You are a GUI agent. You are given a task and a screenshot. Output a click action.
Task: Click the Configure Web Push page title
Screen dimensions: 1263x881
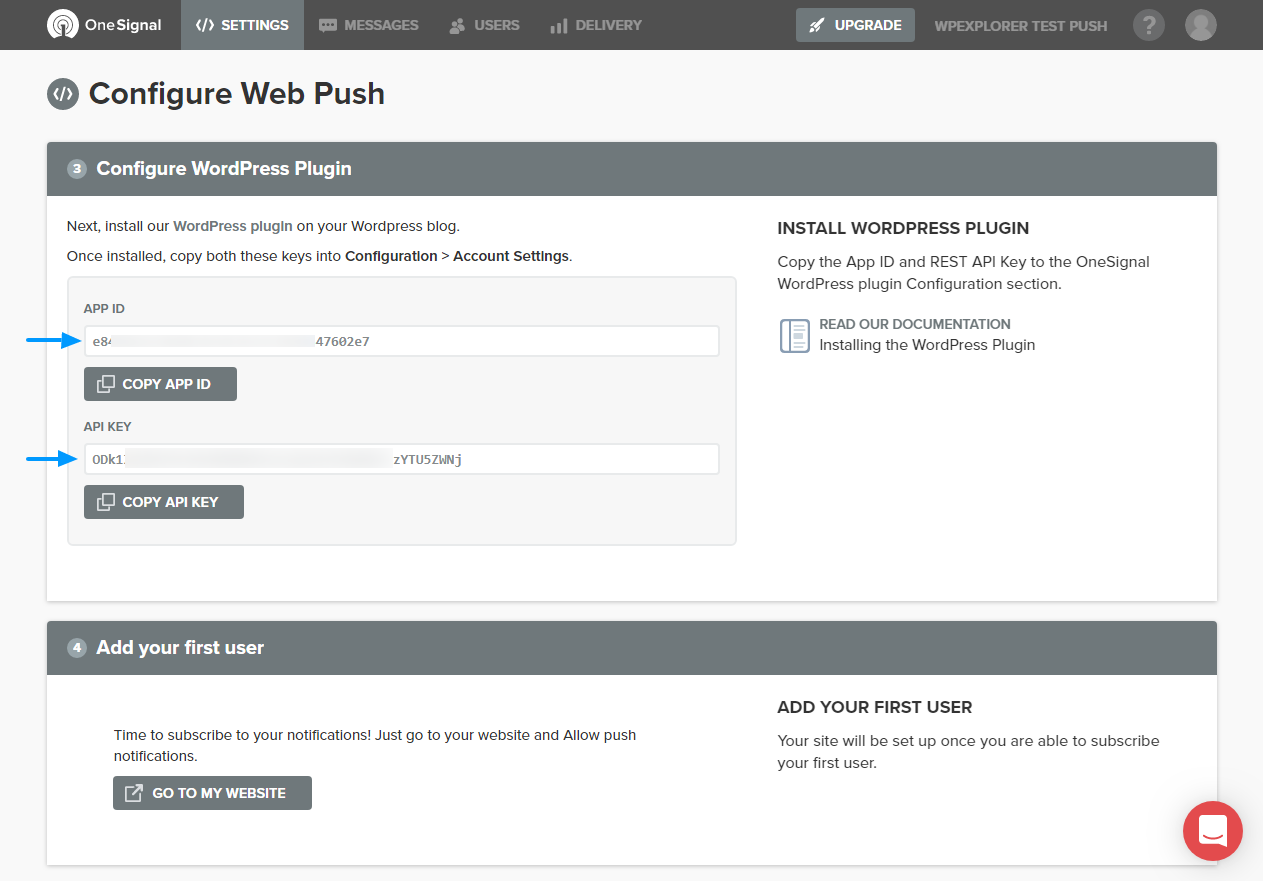pos(237,94)
